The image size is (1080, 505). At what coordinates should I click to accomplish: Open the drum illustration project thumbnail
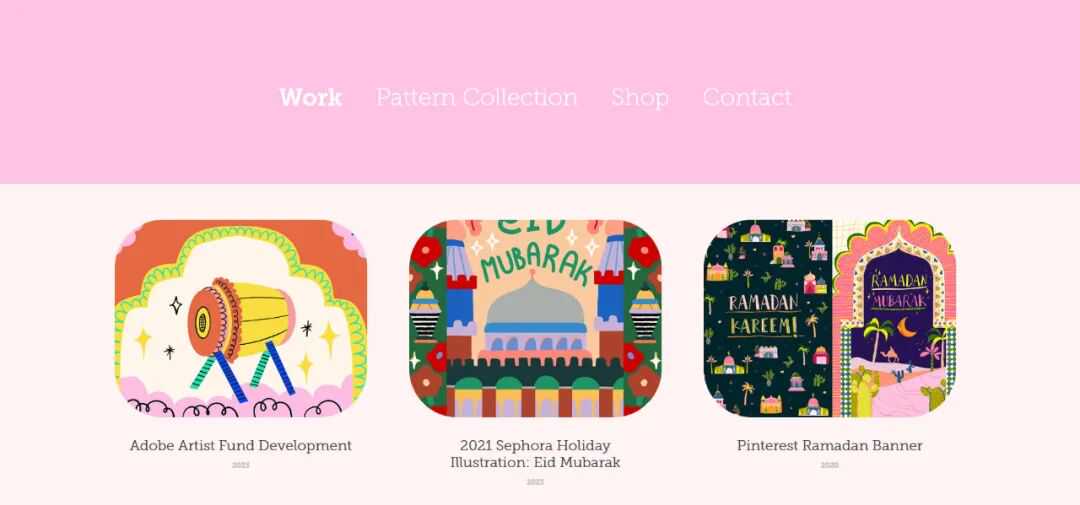[x=240, y=318]
